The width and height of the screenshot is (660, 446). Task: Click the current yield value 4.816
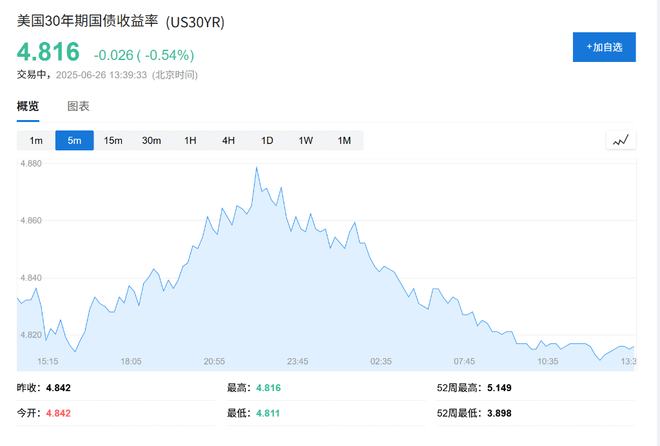tap(47, 53)
